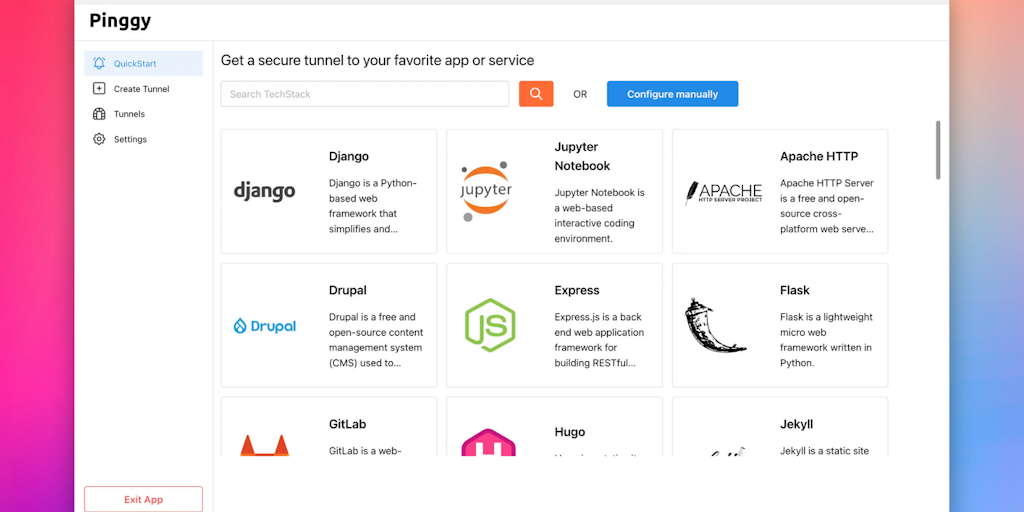Image resolution: width=1024 pixels, height=512 pixels.
Task: Click the Exit App button
Action: tap(143, 499)
